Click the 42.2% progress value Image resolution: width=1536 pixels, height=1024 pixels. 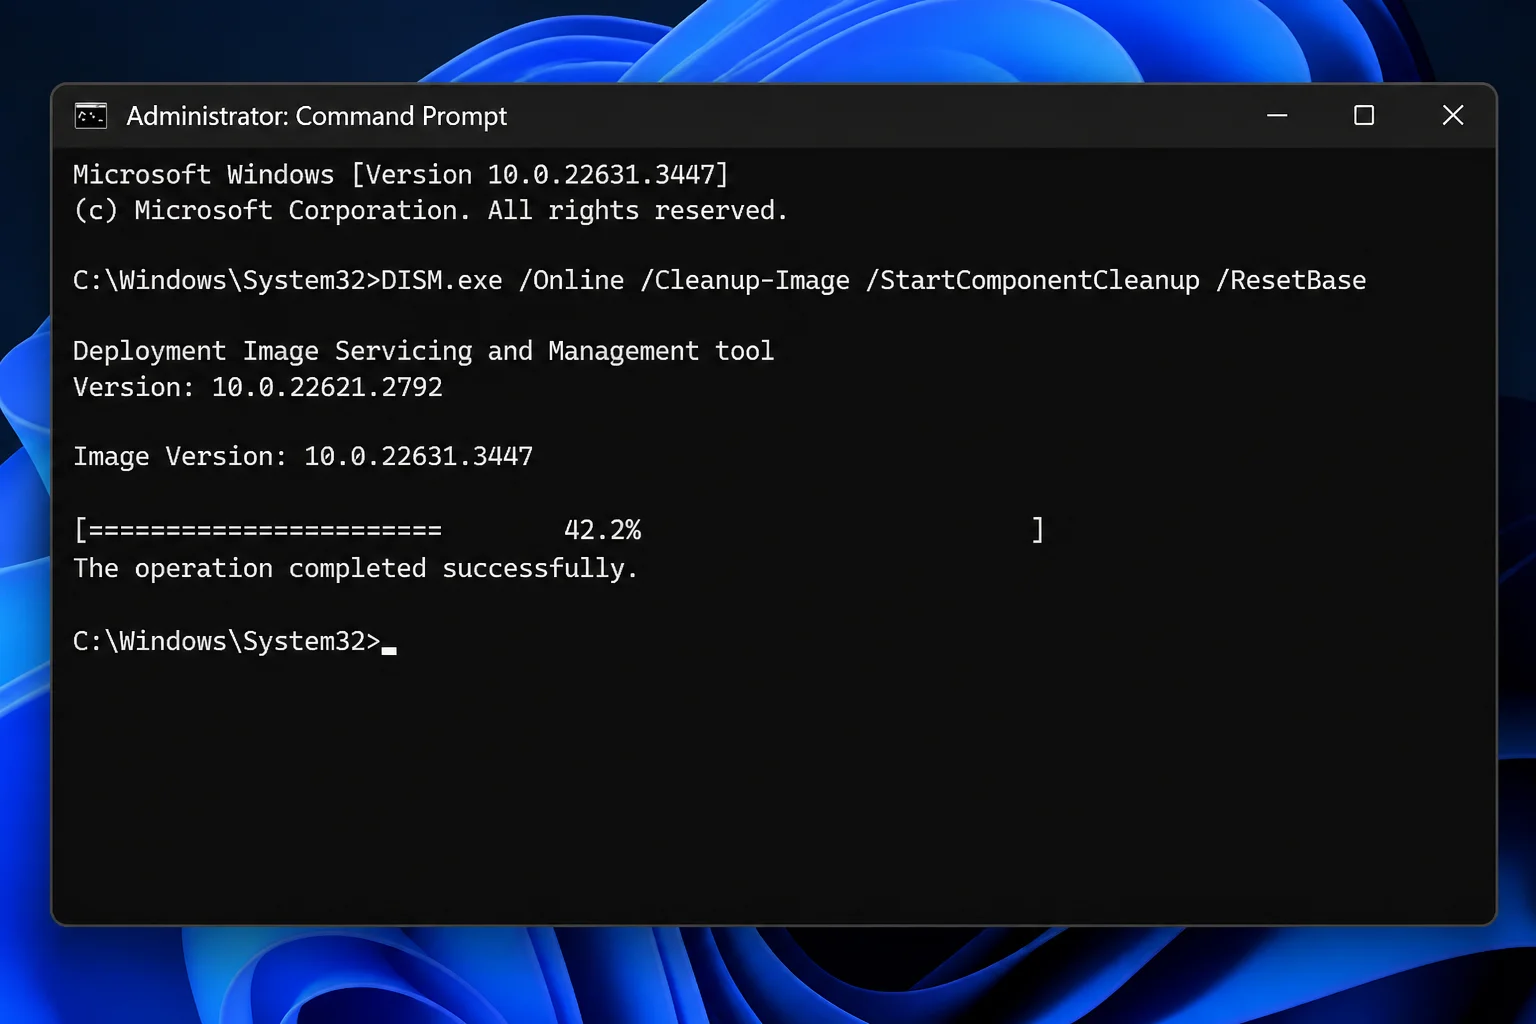[x=602, y=530]
